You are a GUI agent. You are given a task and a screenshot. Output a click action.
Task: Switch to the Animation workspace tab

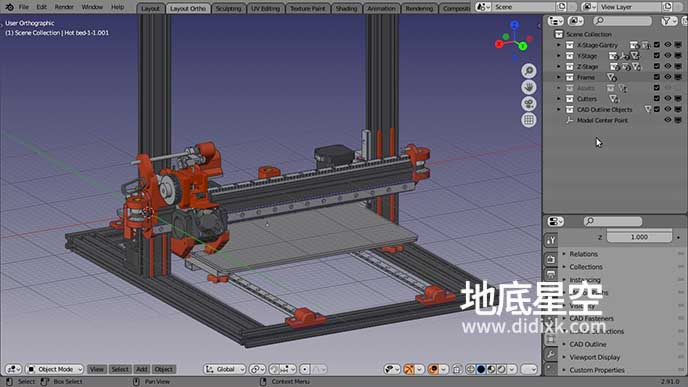[381, 8]
